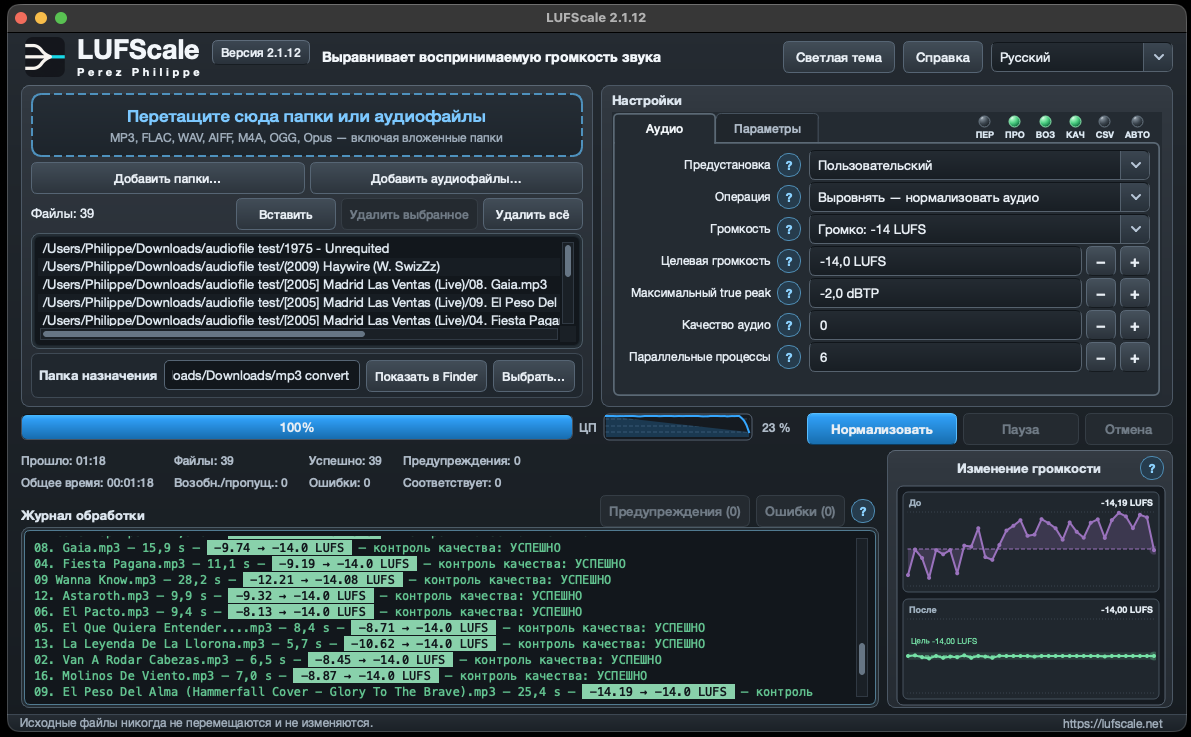1191x737 pixels.
Task: Show Ошибки (0) log filter
Action: (800, 511)
